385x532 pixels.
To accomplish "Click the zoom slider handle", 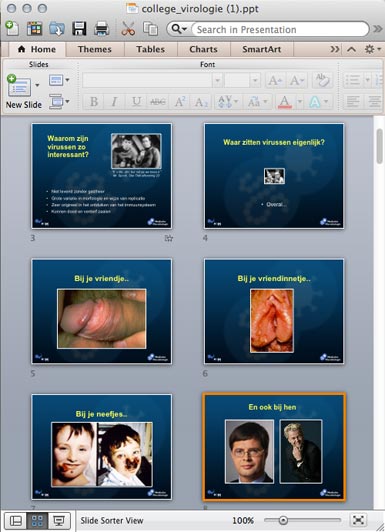I will (283, 520).
